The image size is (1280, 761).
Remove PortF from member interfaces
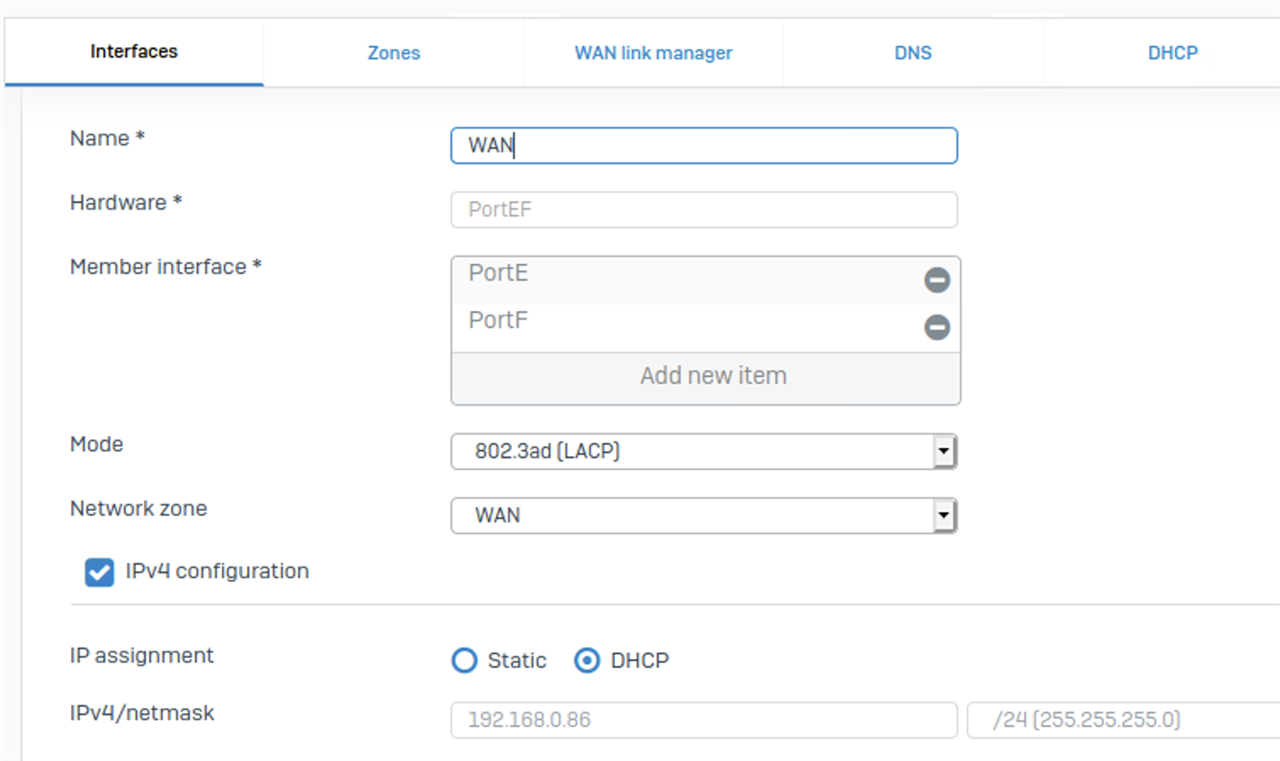click(x=936, y=327)
